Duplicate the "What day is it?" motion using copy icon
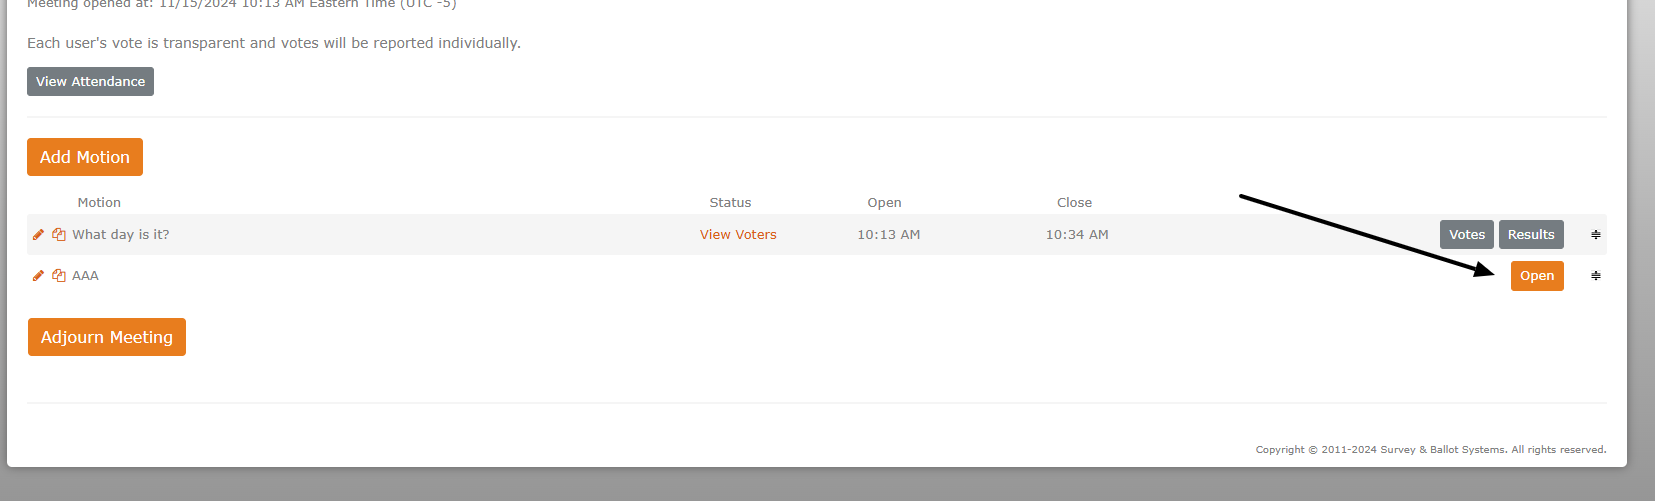Image resolution: width=1655 pixels, height=501 pixels. tap(59, 234)
